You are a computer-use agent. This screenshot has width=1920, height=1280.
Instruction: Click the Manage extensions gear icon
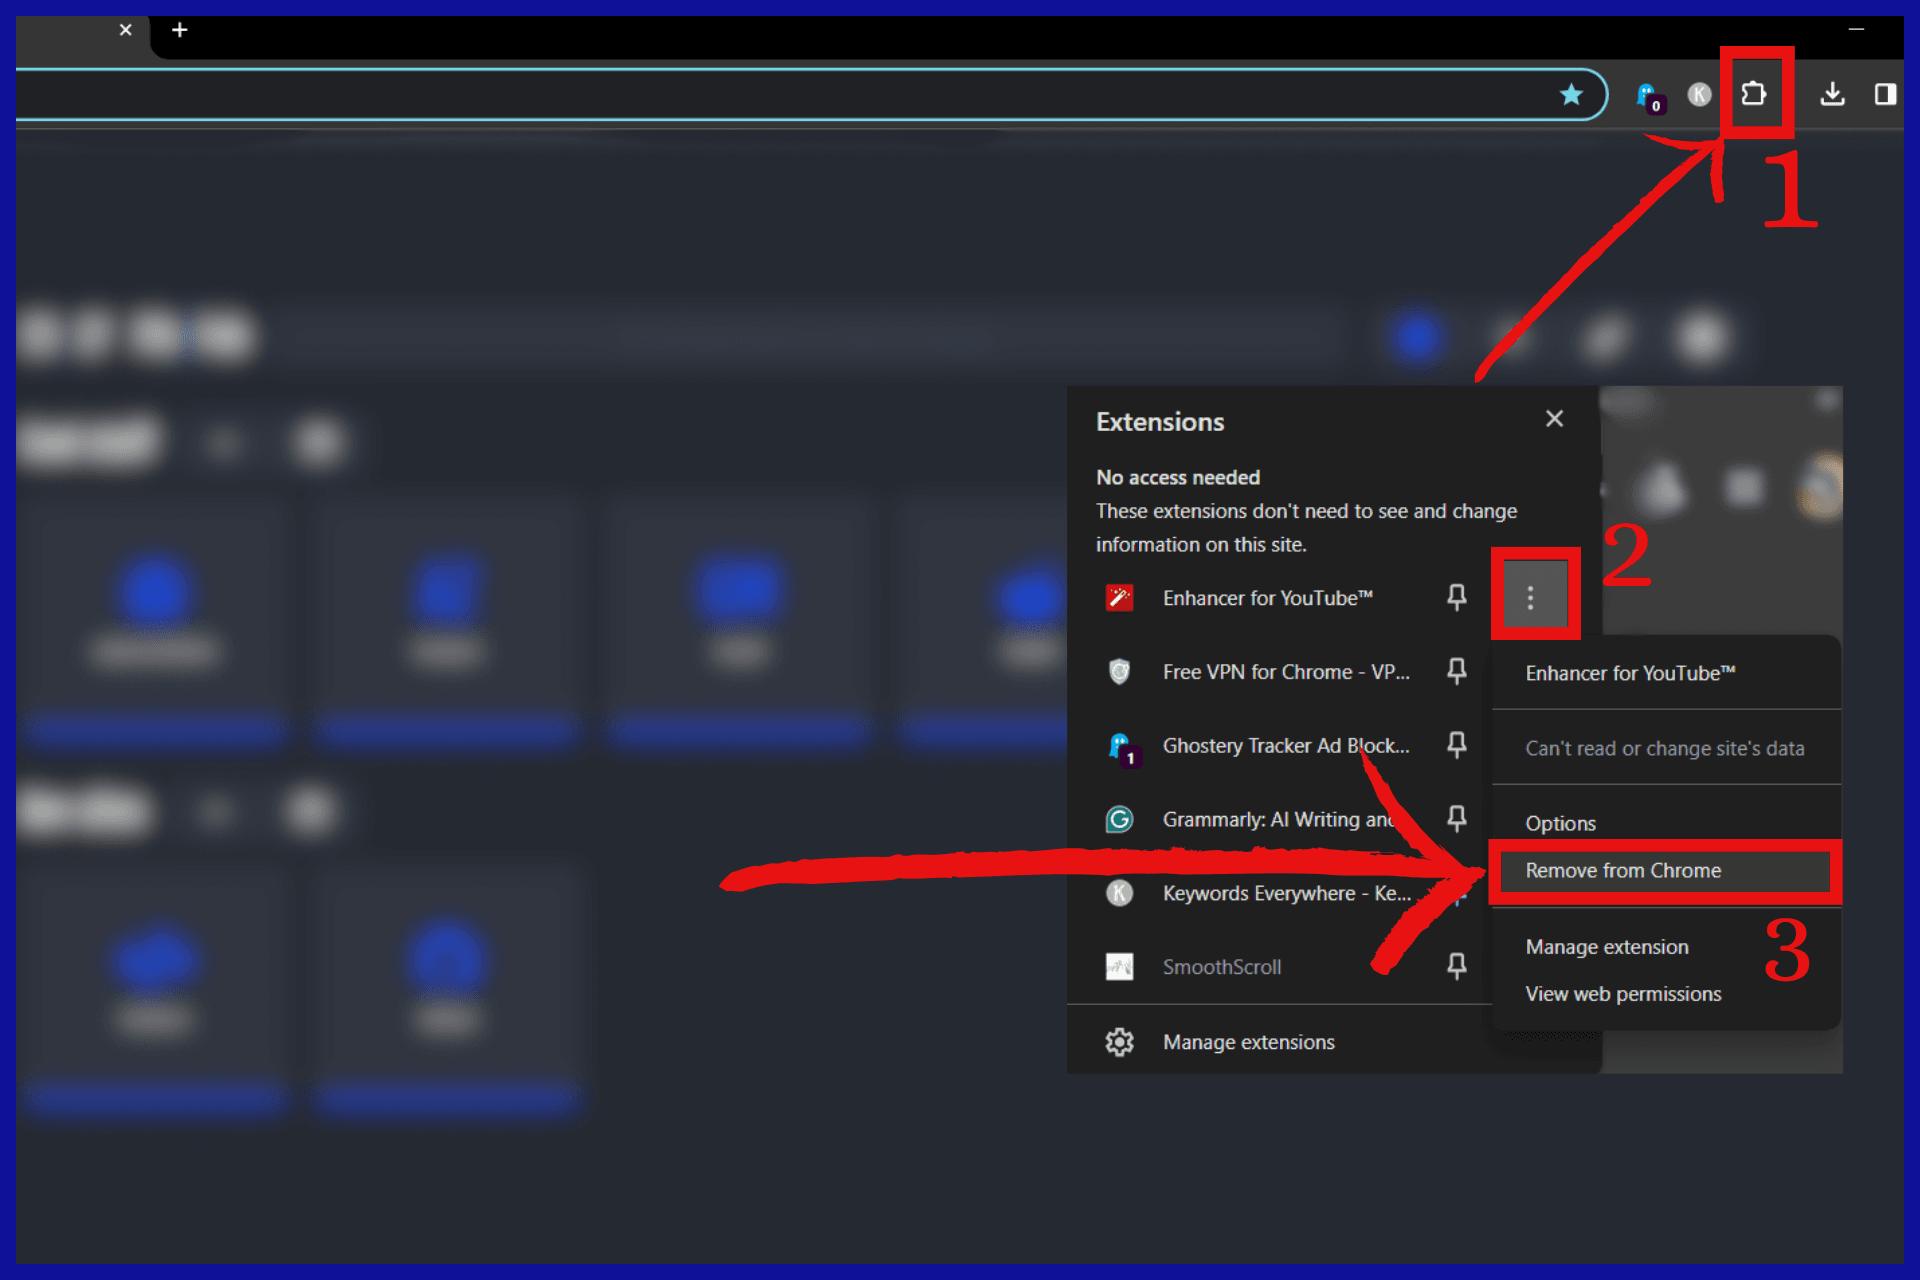point(1119,1041)
